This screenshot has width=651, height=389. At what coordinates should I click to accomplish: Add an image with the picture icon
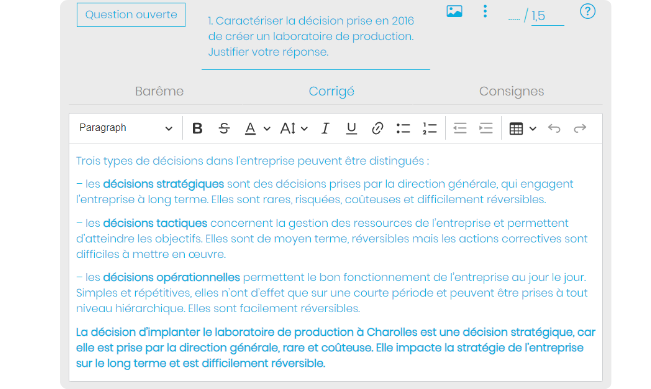454,11
